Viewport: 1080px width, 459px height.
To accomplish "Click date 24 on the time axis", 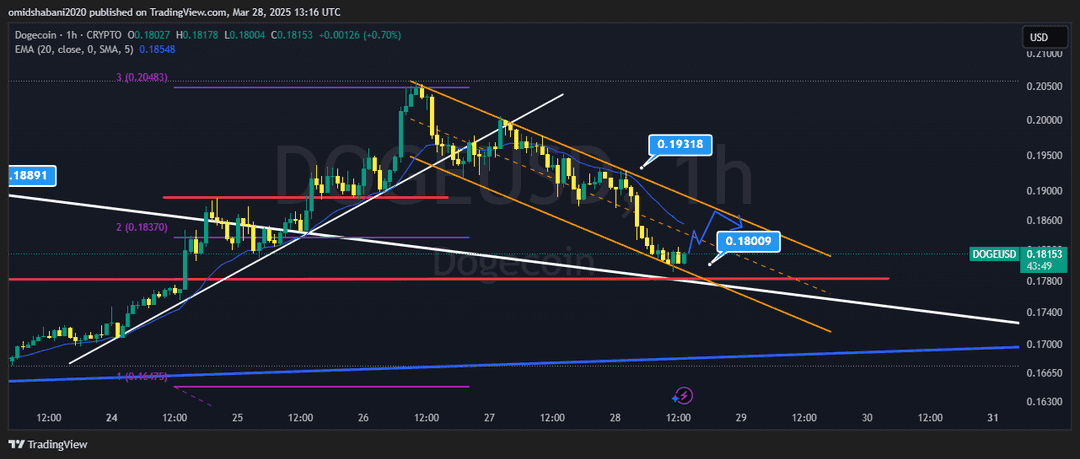I will click(112, 418).
